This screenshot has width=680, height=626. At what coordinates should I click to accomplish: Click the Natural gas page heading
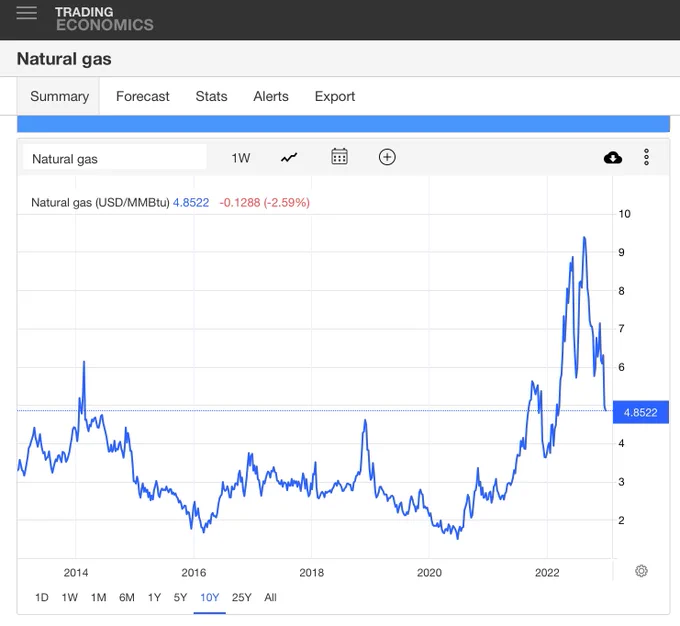point(64,59)
